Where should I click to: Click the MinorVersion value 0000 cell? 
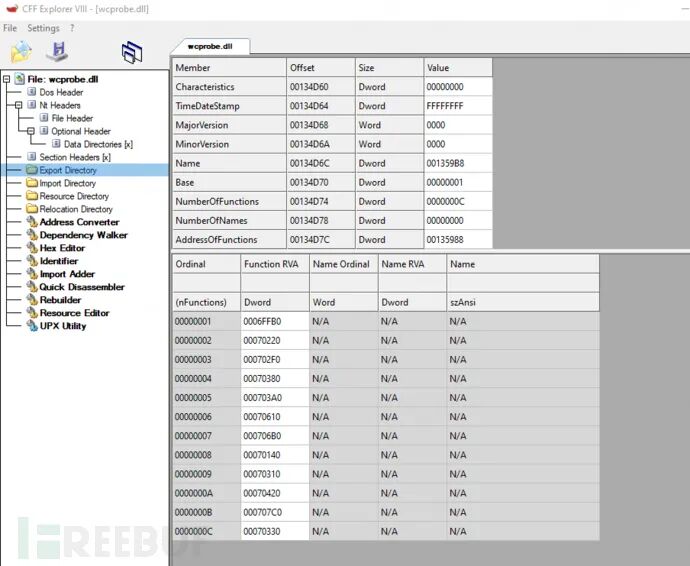coord(458,144)
